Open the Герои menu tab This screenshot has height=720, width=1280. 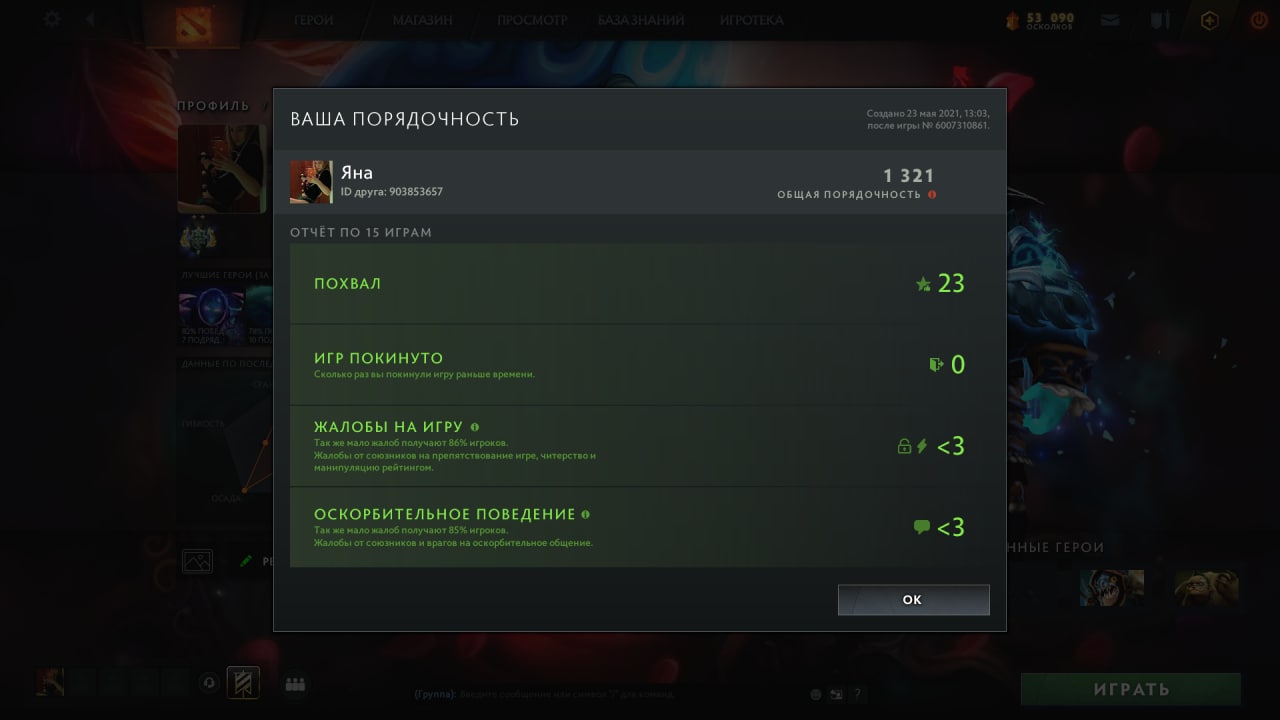tap(314, 20)
